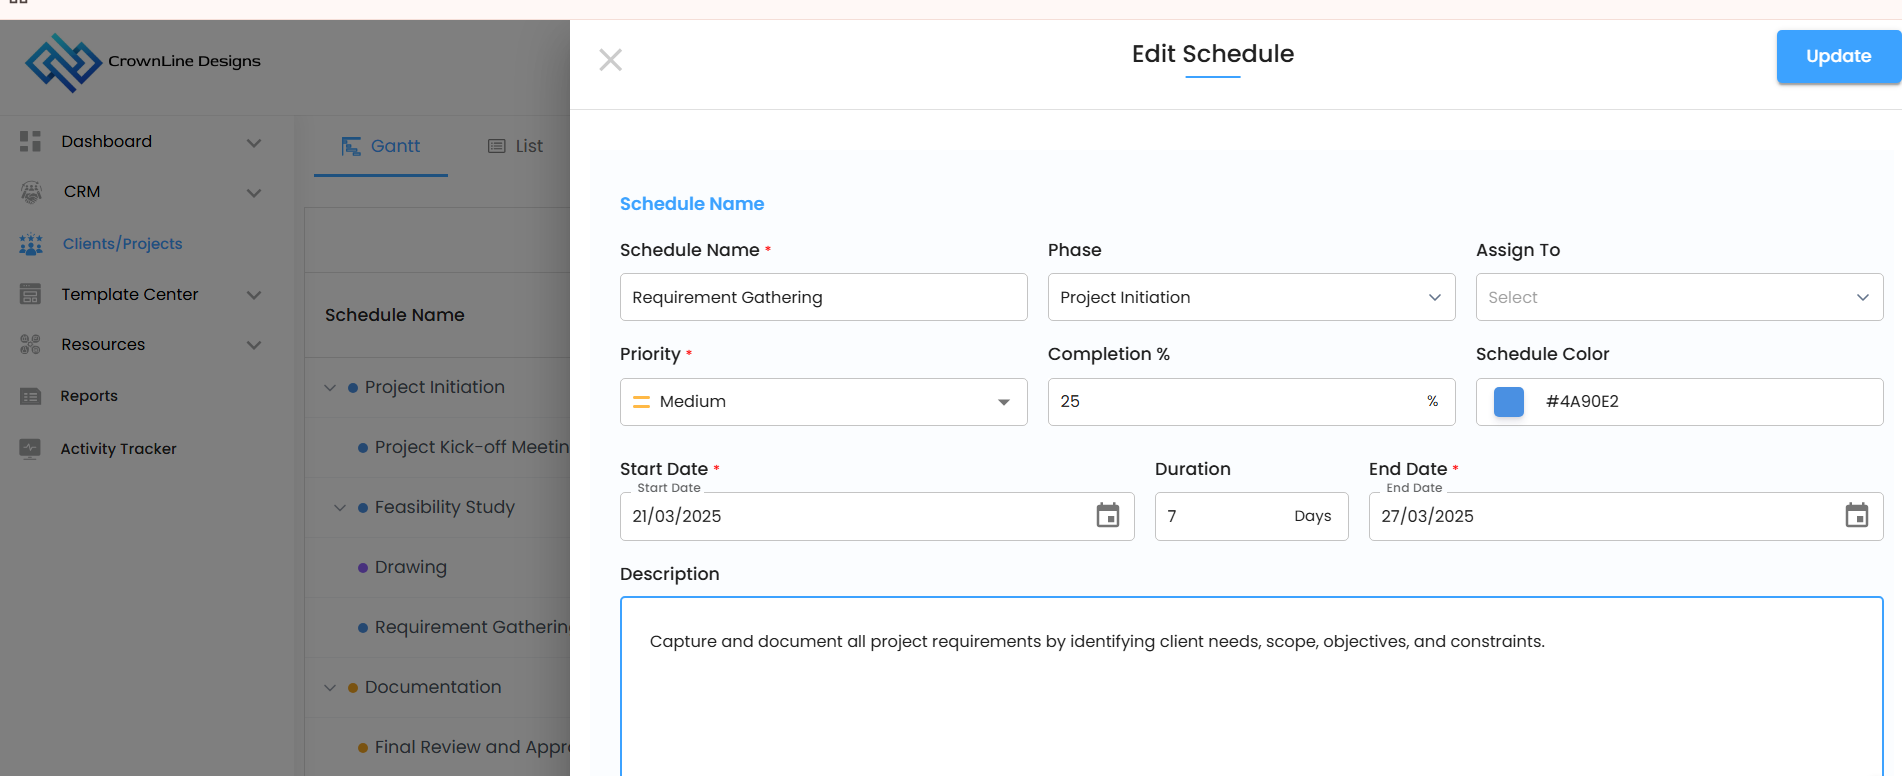Click the Resources sidebar icon
This screenshot has width=1902, height=776.
(30, 345)
